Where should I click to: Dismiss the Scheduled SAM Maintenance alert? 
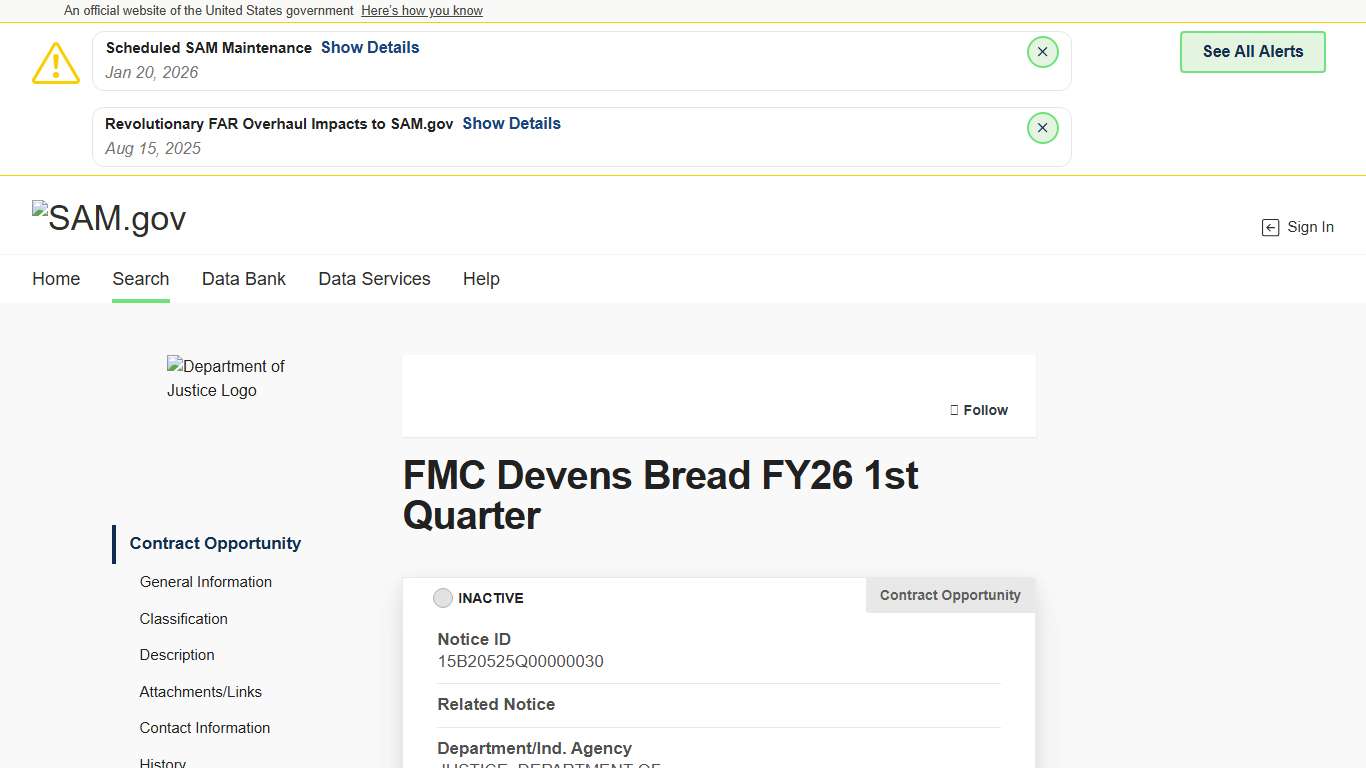click(1042, 52)
